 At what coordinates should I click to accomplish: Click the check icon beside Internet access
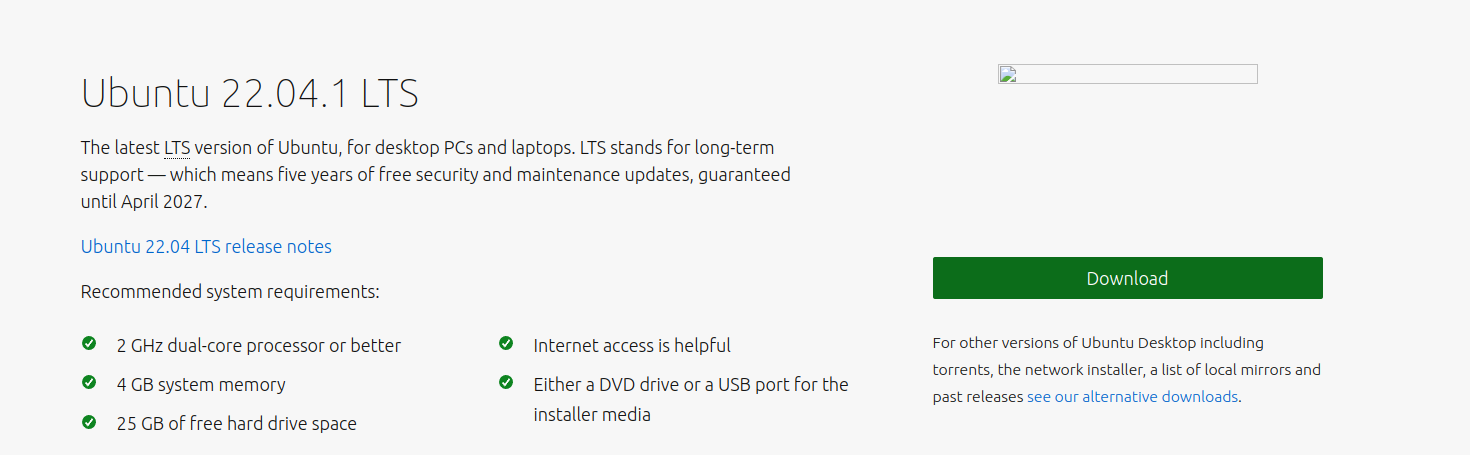click(x=506, y=344)
